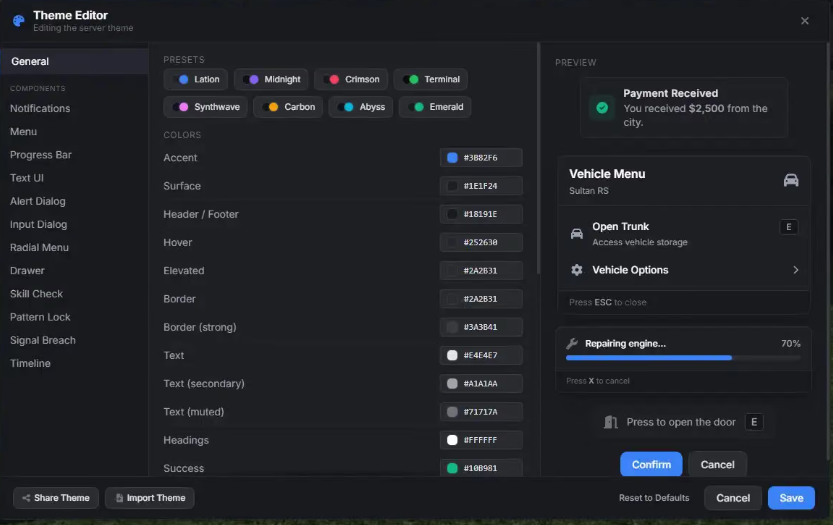
Task: Open the Alert Dialog component settings
Action: pos(37,201)
